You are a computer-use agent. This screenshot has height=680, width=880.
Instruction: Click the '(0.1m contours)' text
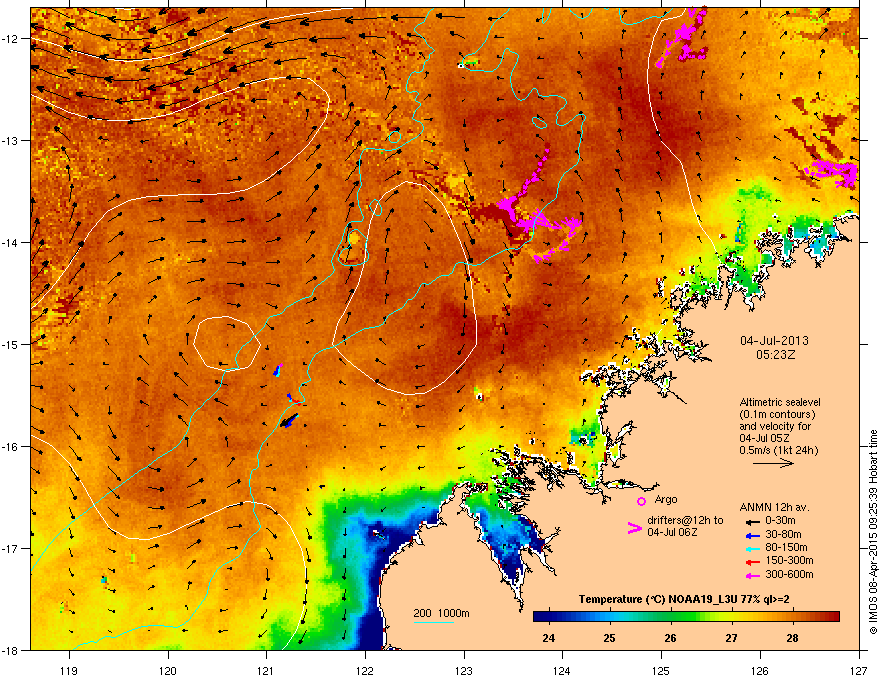click(x=777, y=414)
